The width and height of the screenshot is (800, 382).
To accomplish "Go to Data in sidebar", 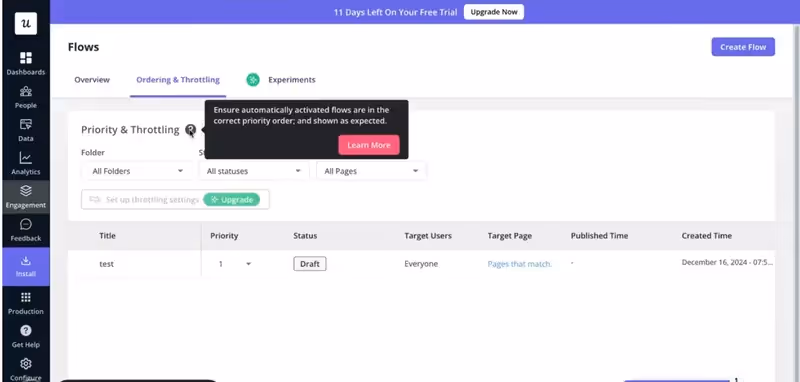I will tap(26, 130).
